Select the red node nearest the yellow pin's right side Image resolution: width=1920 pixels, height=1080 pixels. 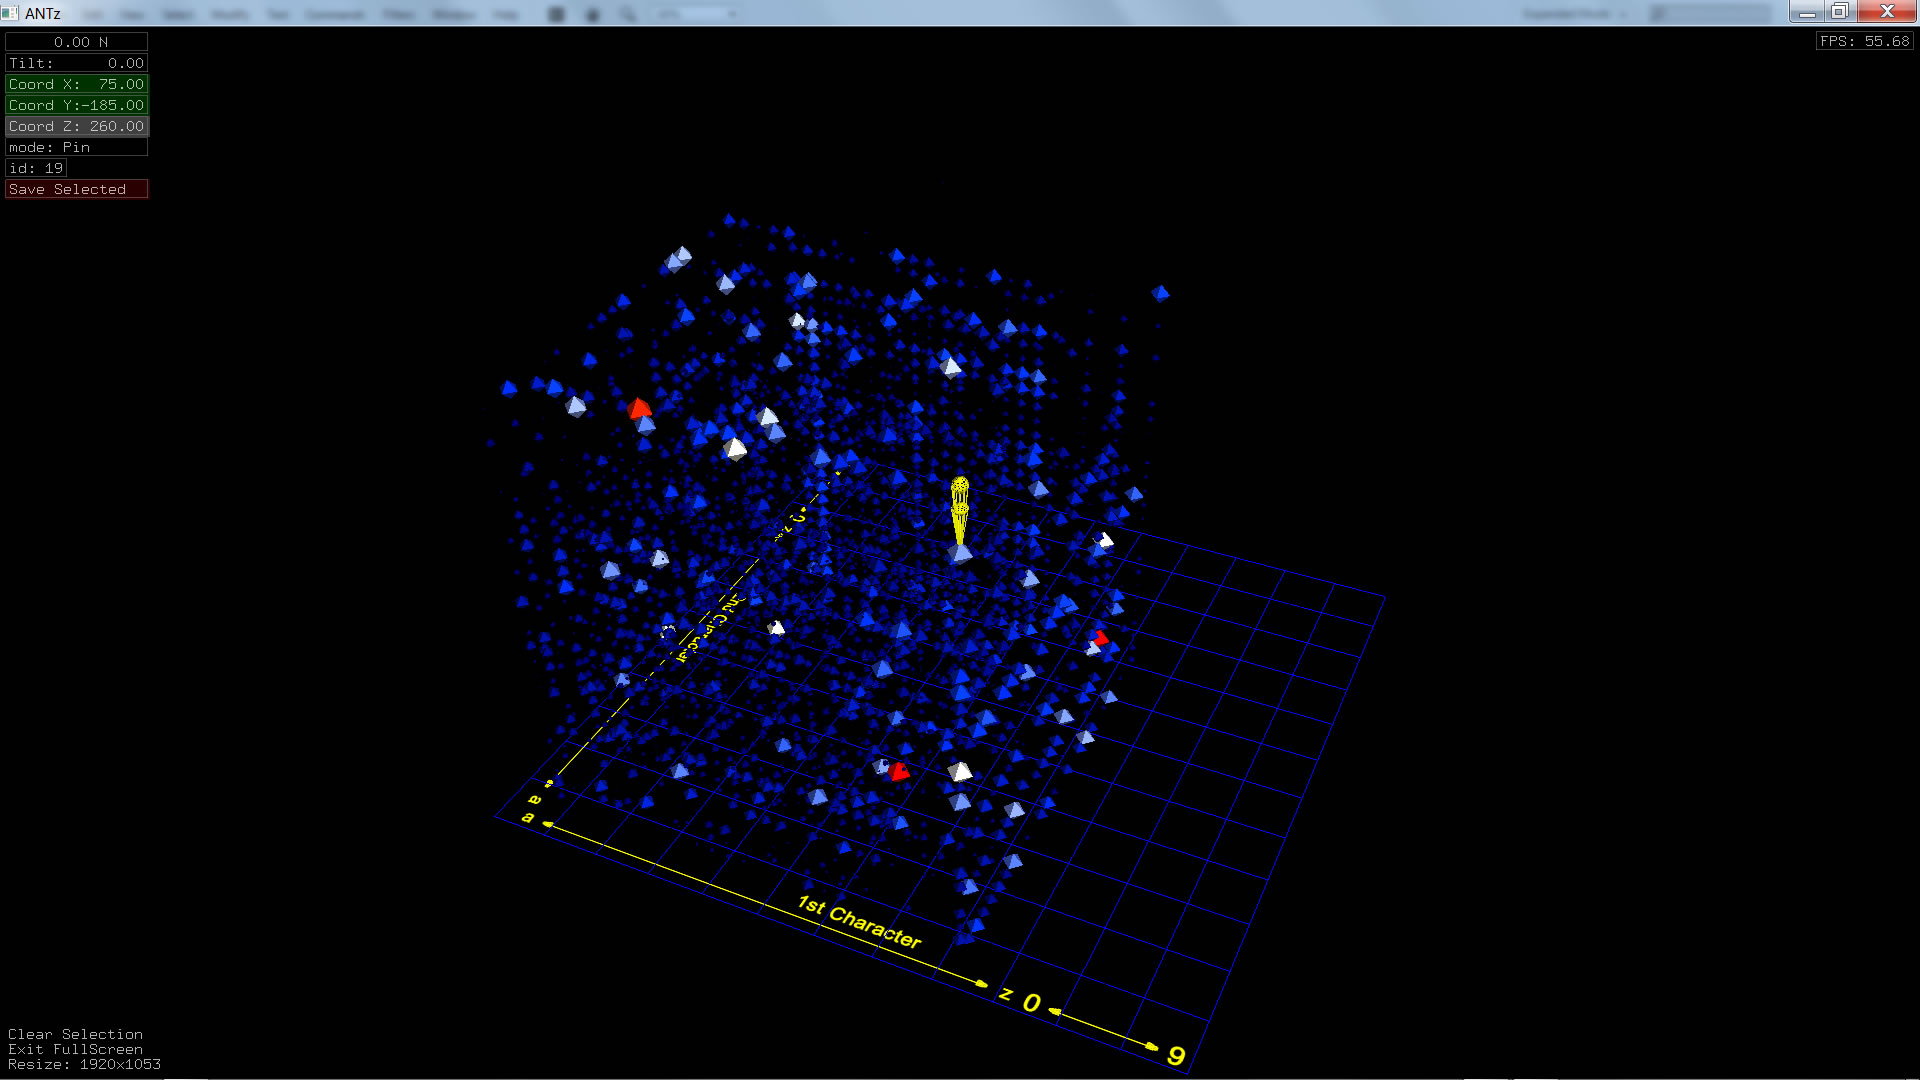(x=1100, y=638)
